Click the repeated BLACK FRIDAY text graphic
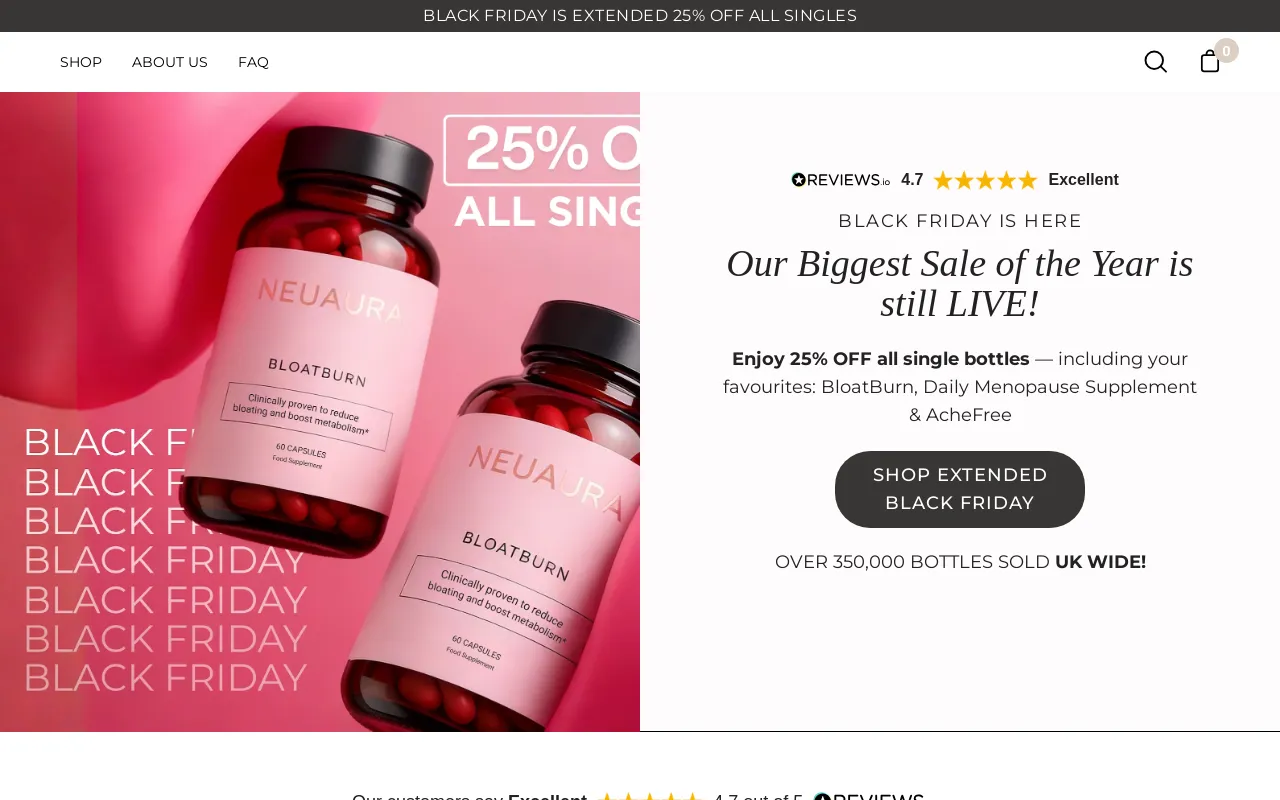1280x800 pixels. point(165,560)
